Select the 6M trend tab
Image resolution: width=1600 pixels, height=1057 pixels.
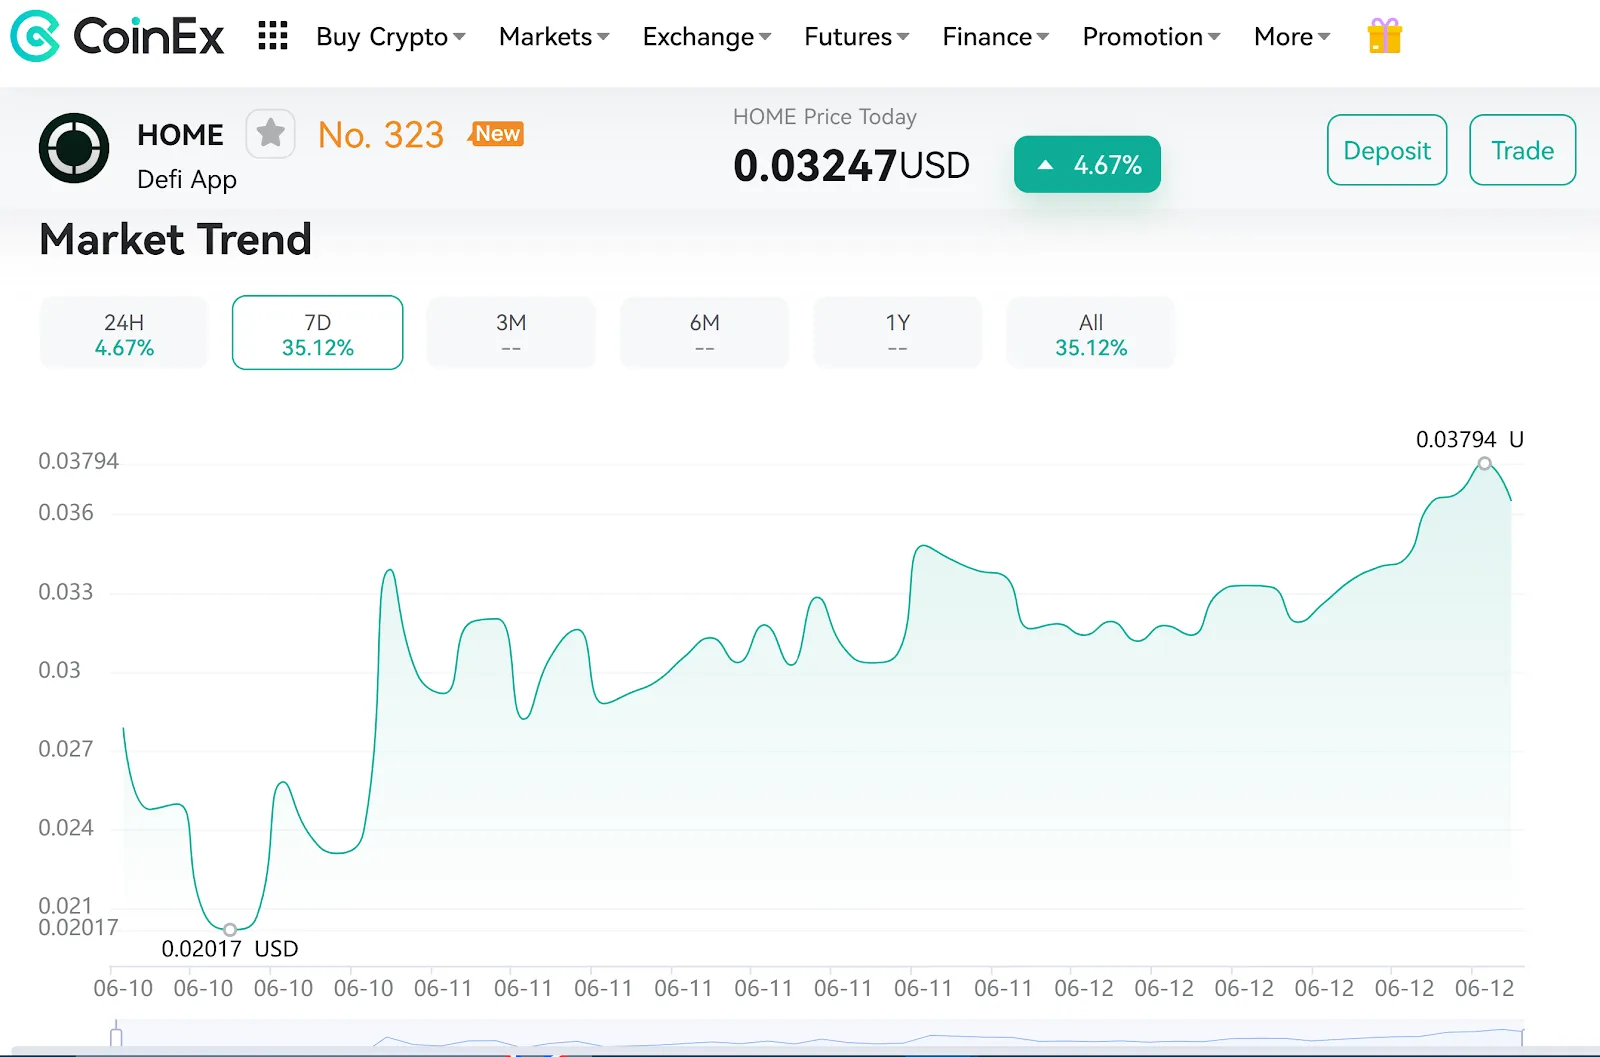click(x=704, y=333)
